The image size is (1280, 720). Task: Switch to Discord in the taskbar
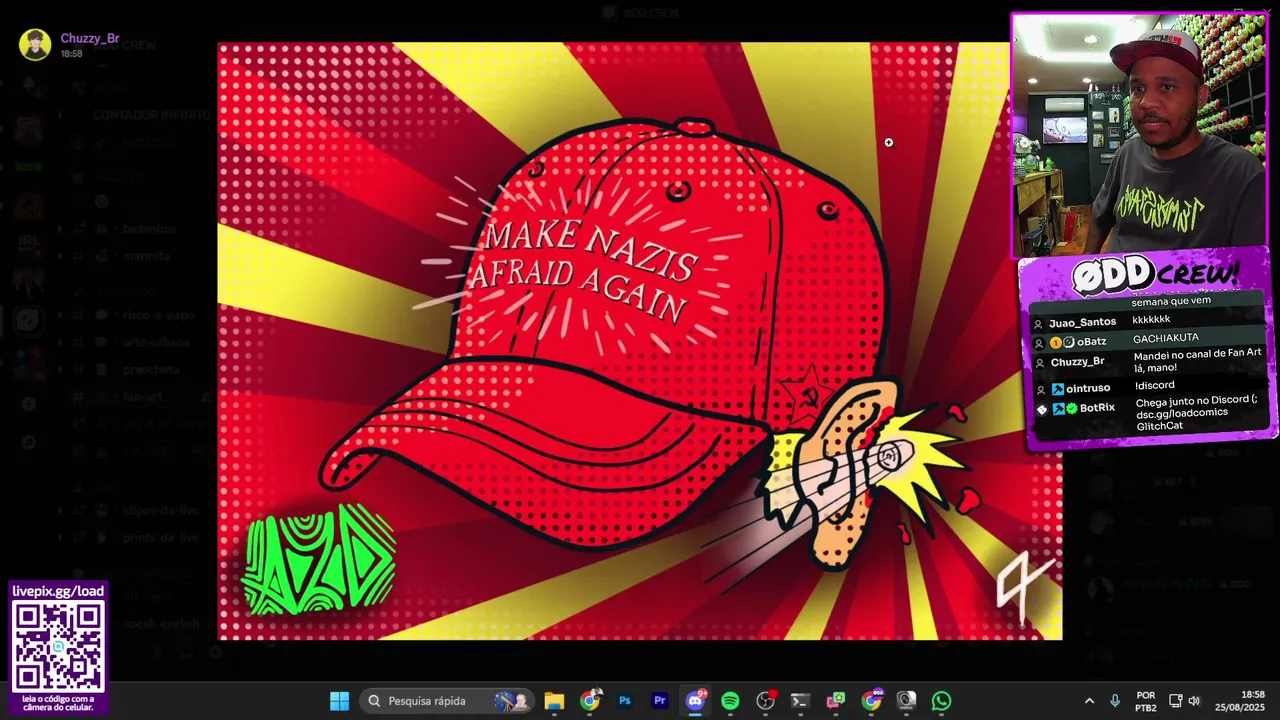pos(695,701)
